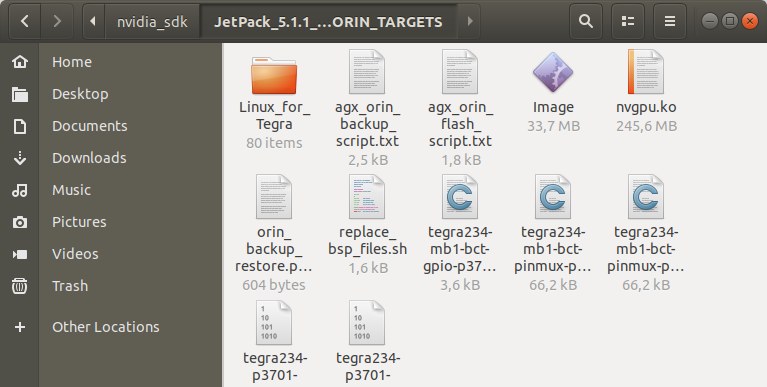This screenshot has width=767, height=387.
Task: Select the nvgpu.ko file icon
Action: pos(646,71)
